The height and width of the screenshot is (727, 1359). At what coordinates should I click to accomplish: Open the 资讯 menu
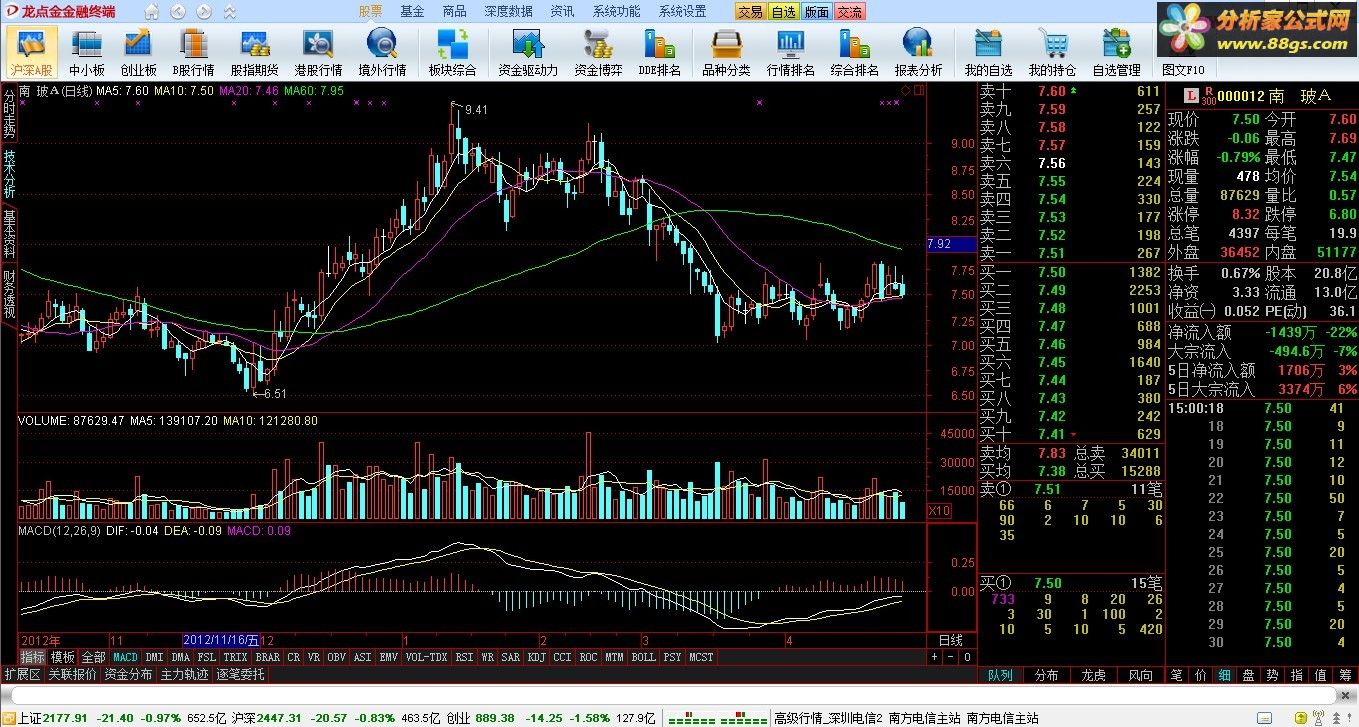562,12
